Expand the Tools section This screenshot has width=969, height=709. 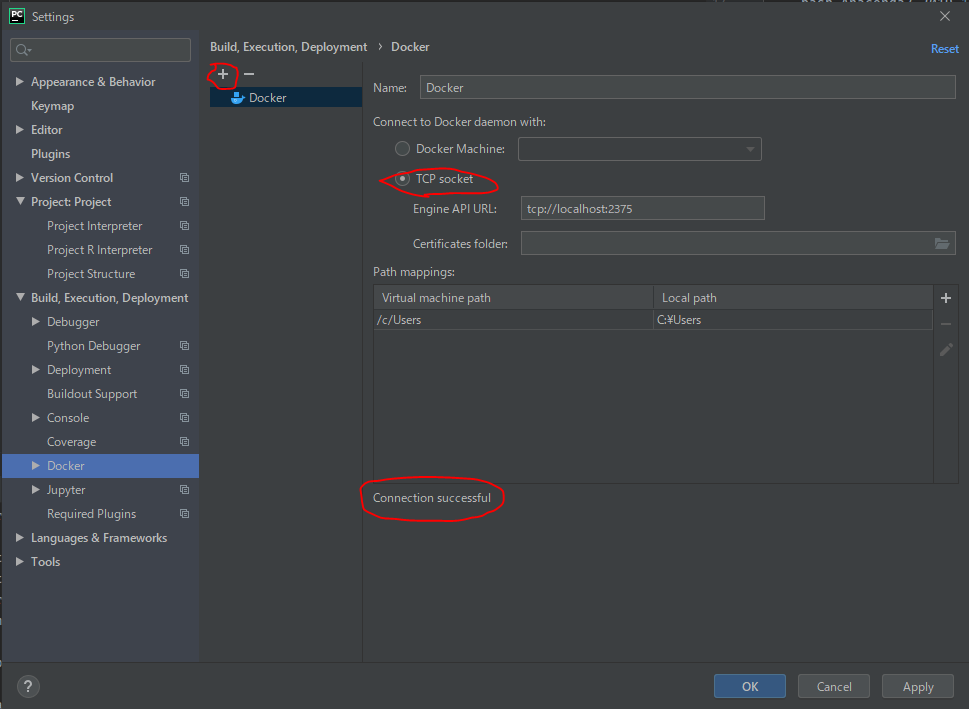(20, 561)
